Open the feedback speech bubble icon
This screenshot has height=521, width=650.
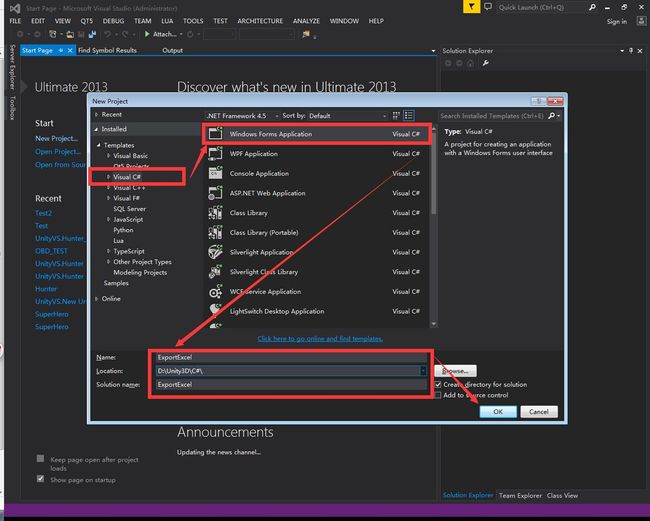(488, 7)
